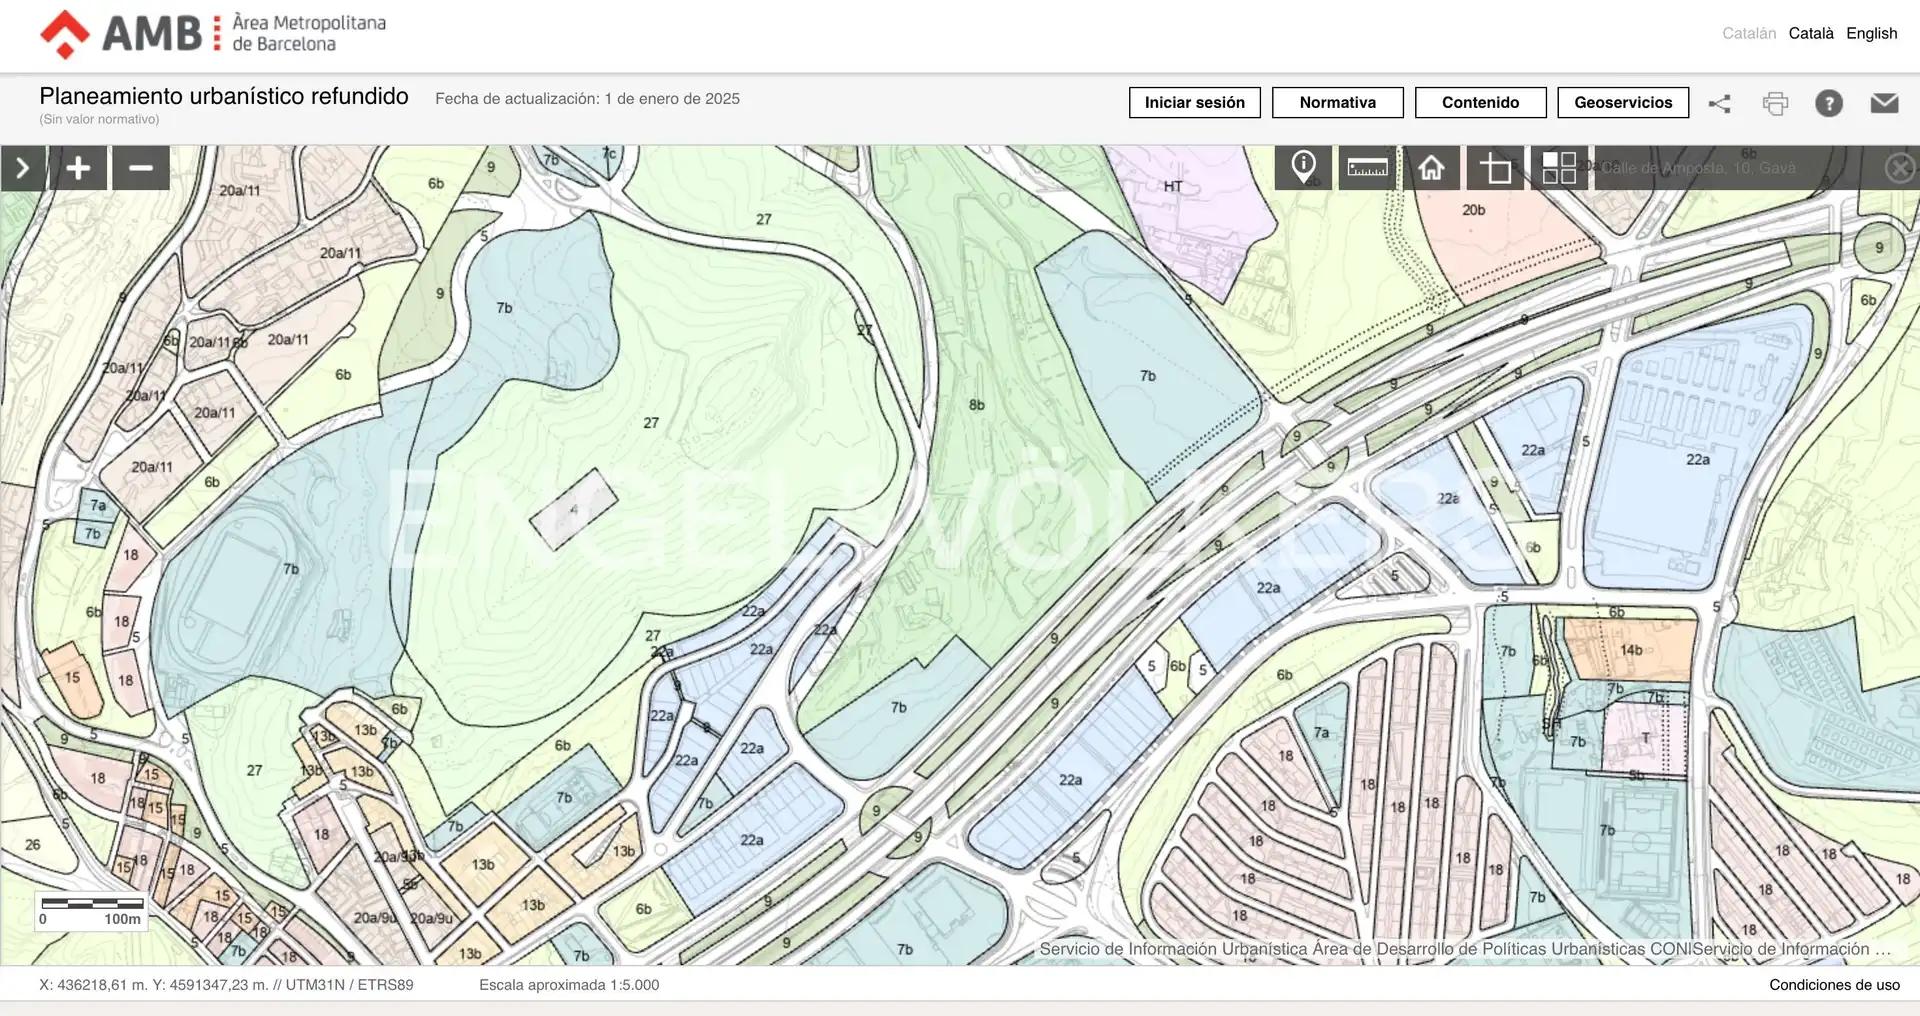Open the Contenido menu
This screenshot has width=1920, height=1016.
1481,103
